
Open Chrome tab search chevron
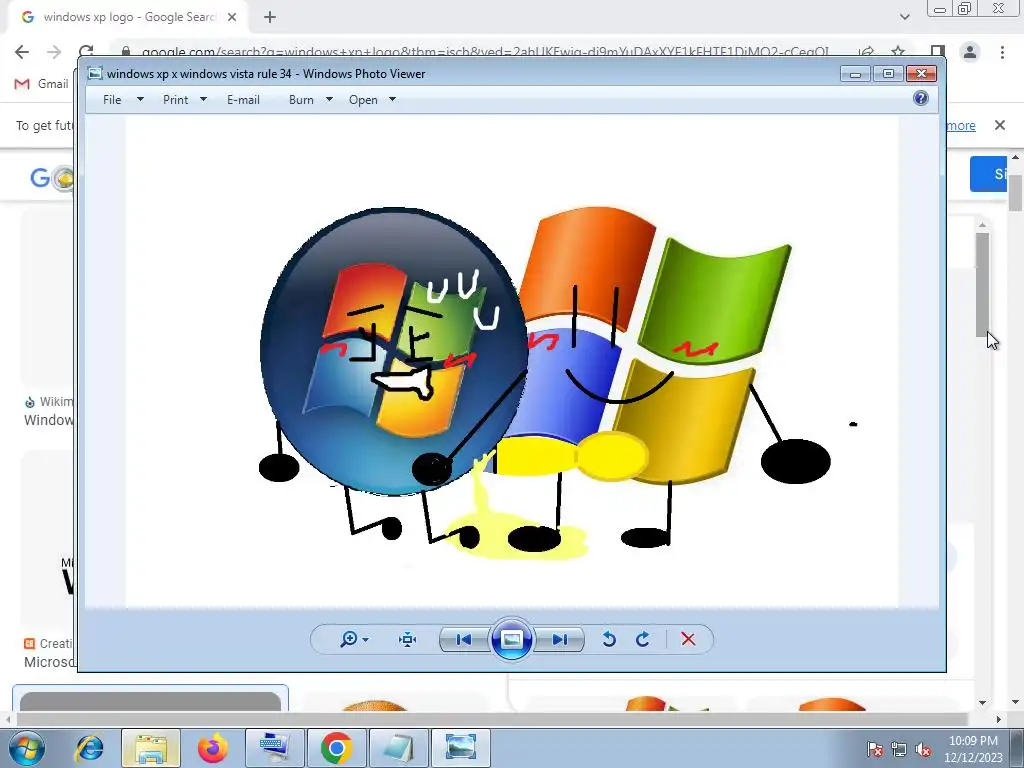click(904, 17)
